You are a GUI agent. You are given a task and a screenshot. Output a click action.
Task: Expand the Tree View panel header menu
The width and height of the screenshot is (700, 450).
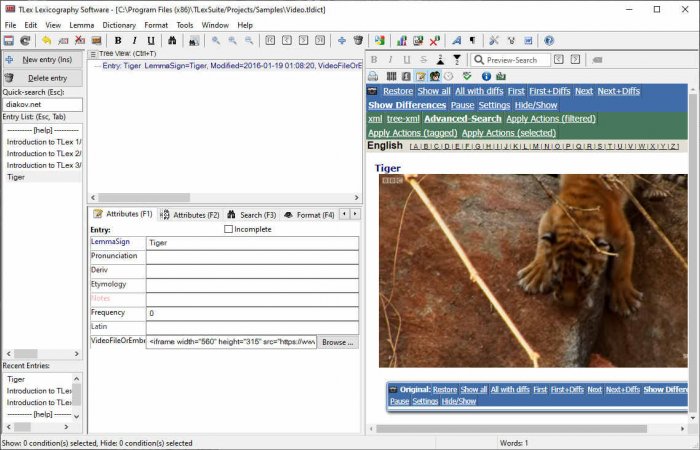(93, 54)
